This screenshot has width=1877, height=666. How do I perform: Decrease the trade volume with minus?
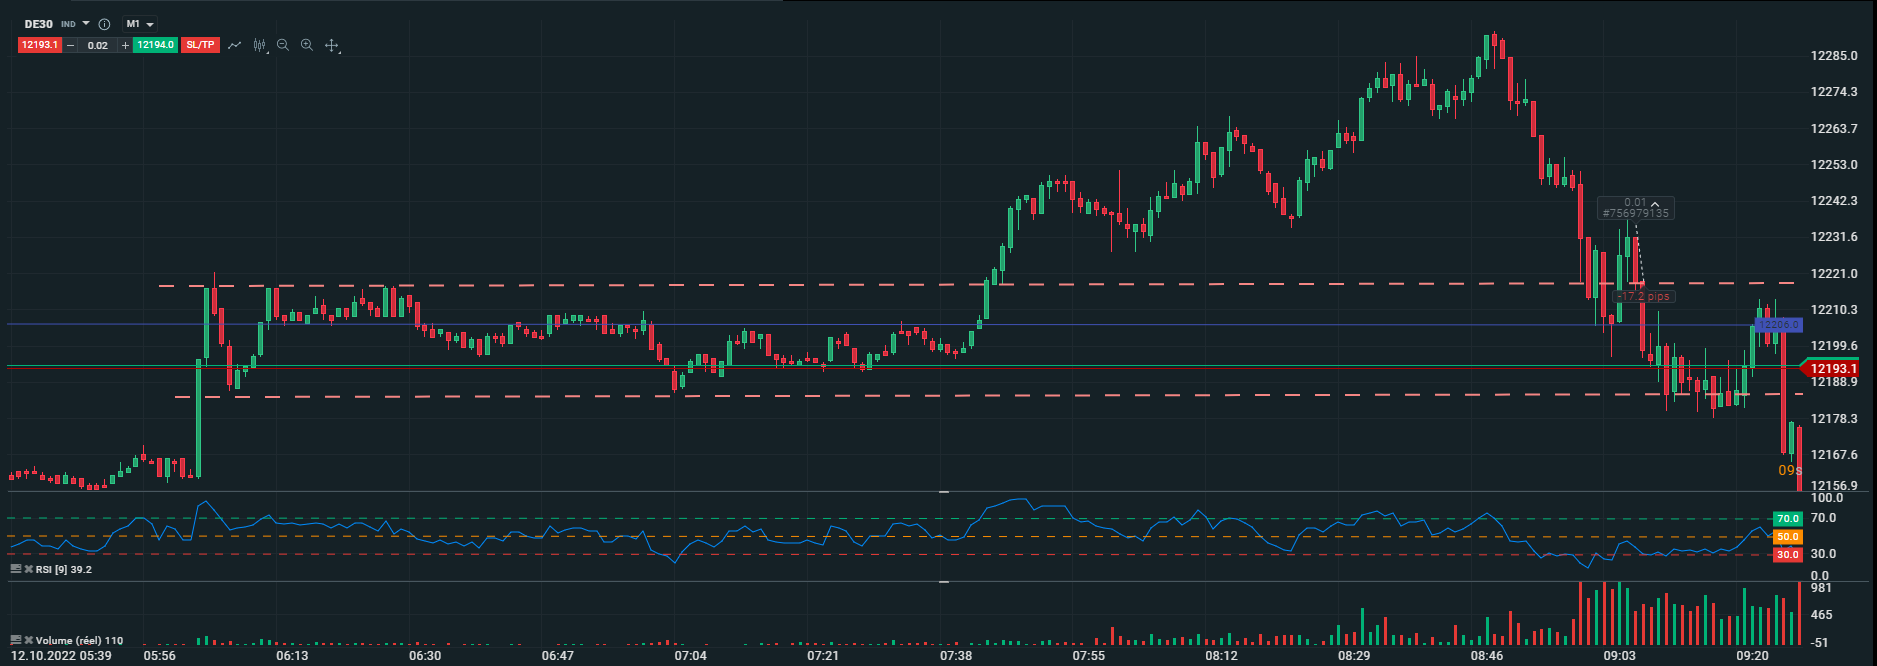pyautogui.click(x=70, y=45)
